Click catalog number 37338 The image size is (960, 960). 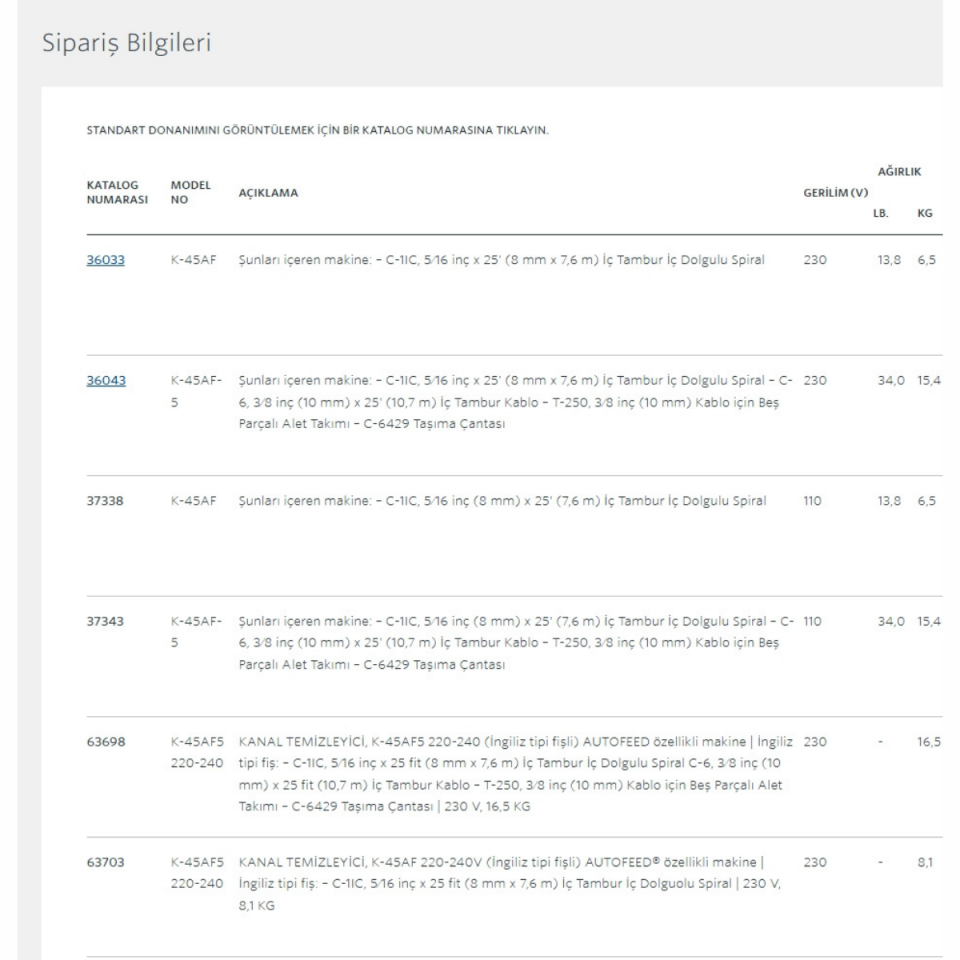point(105,501)
